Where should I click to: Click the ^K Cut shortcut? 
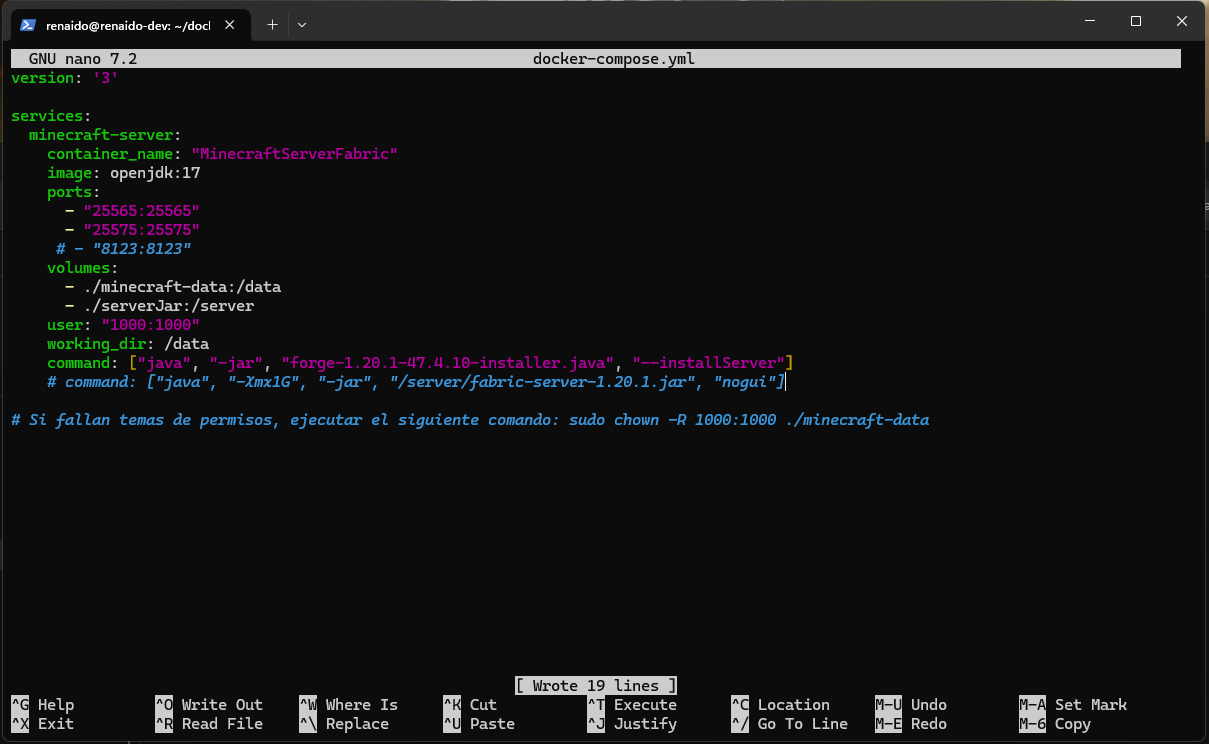[x=470, y=705]
